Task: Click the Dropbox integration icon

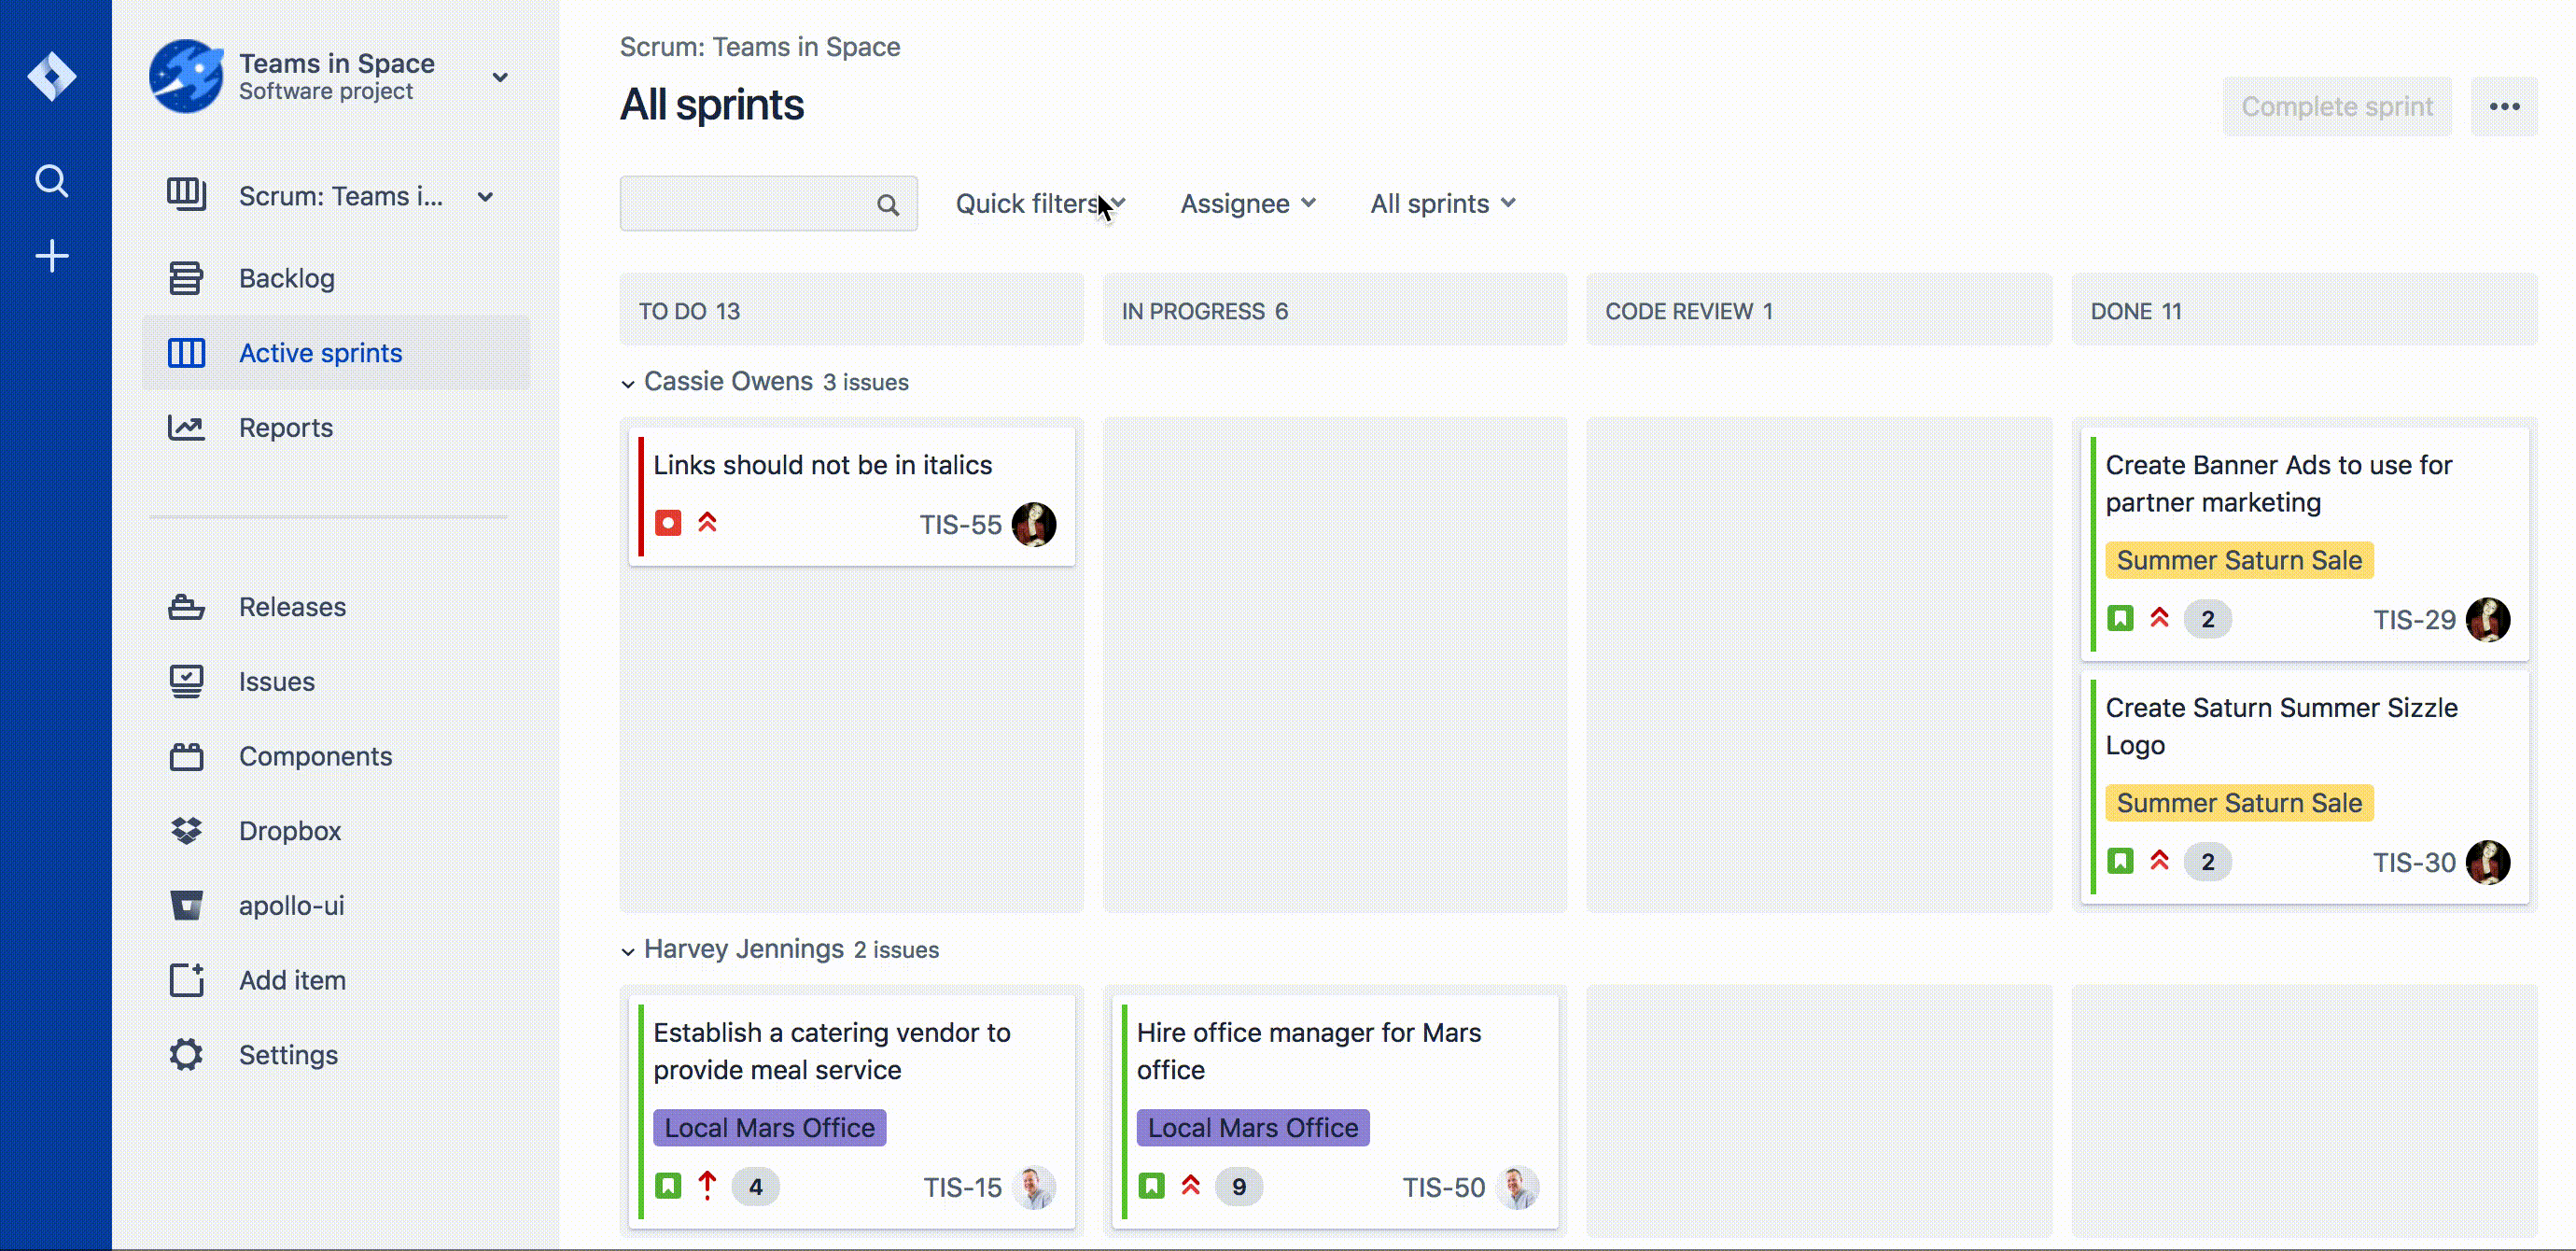Action: tap(186, 830)
